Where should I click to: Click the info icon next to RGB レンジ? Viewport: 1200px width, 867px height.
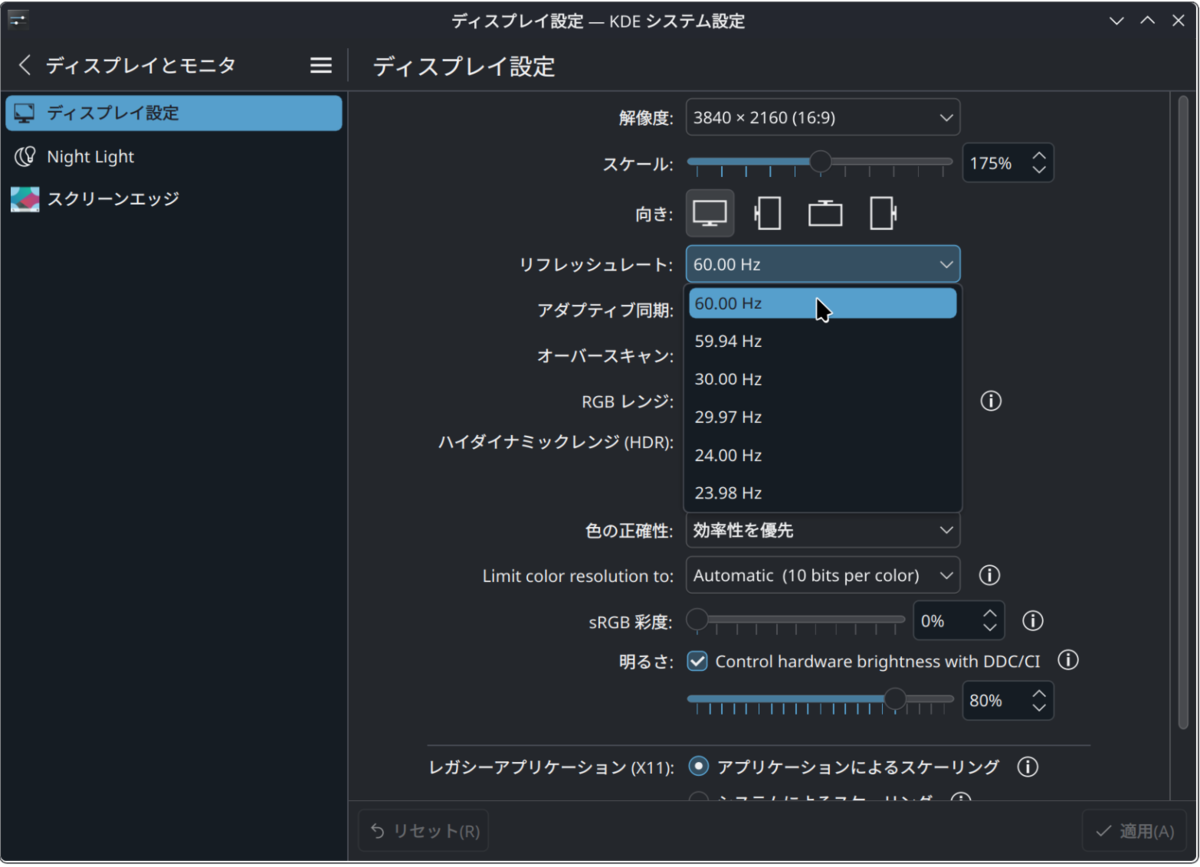[991, 401]
